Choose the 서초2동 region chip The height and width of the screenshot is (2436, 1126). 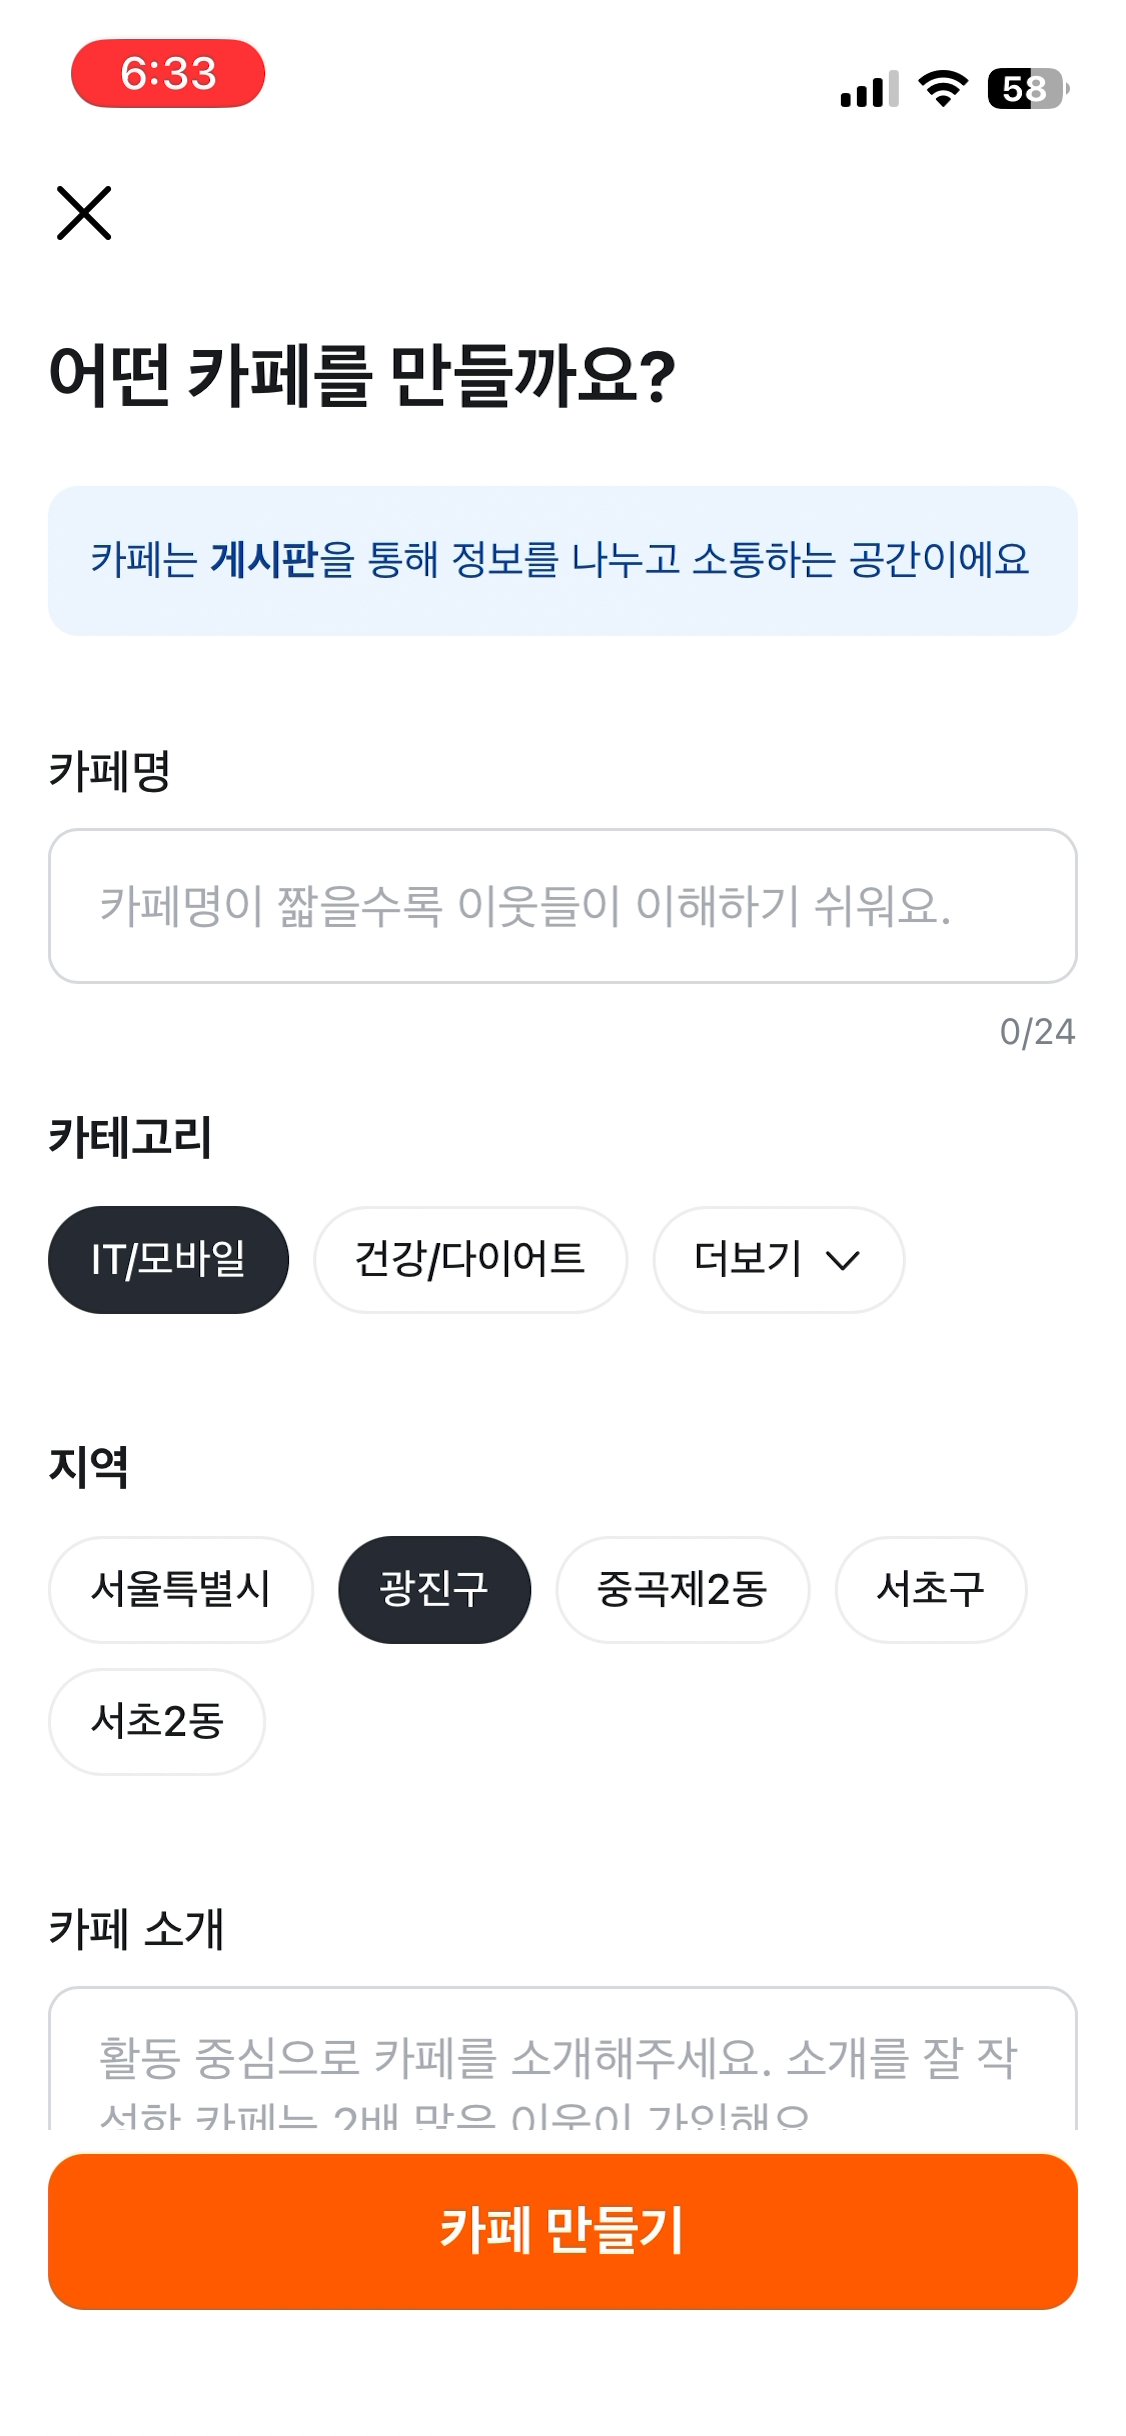pyautogui.click(x=157, y=1721)
